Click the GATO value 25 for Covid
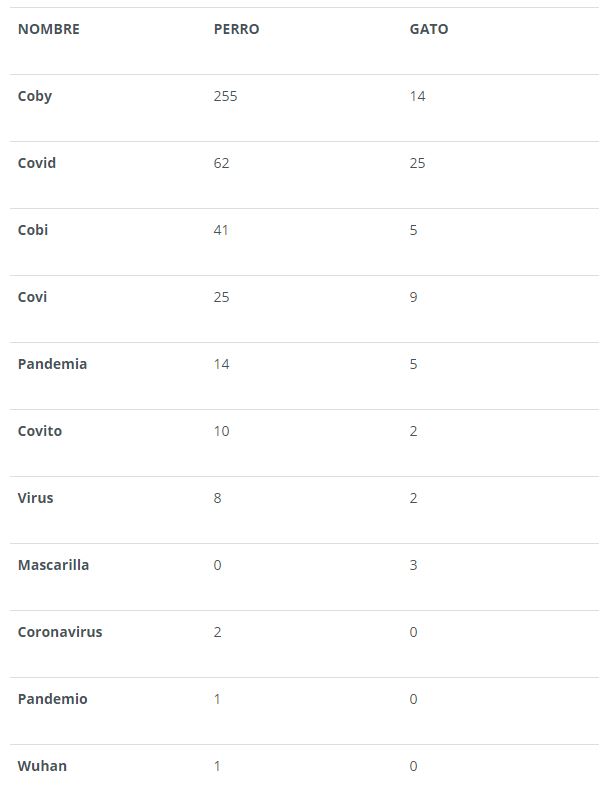 pyautogui.click(x=418, y=163)
